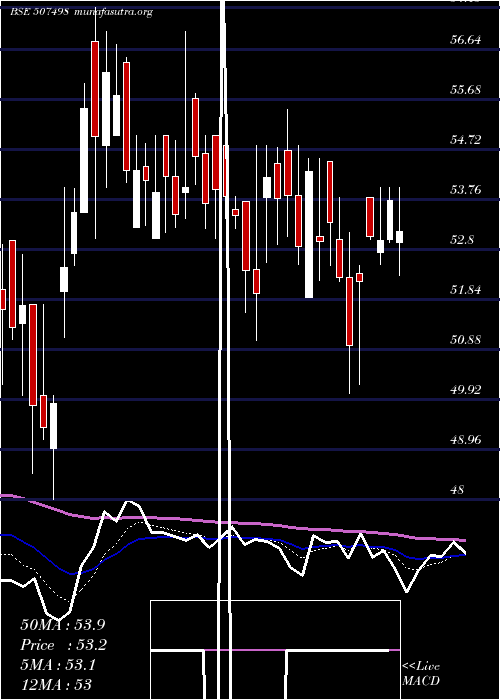
Task: Click the 54.72 price axis label
Action: [x=466, y=140]
